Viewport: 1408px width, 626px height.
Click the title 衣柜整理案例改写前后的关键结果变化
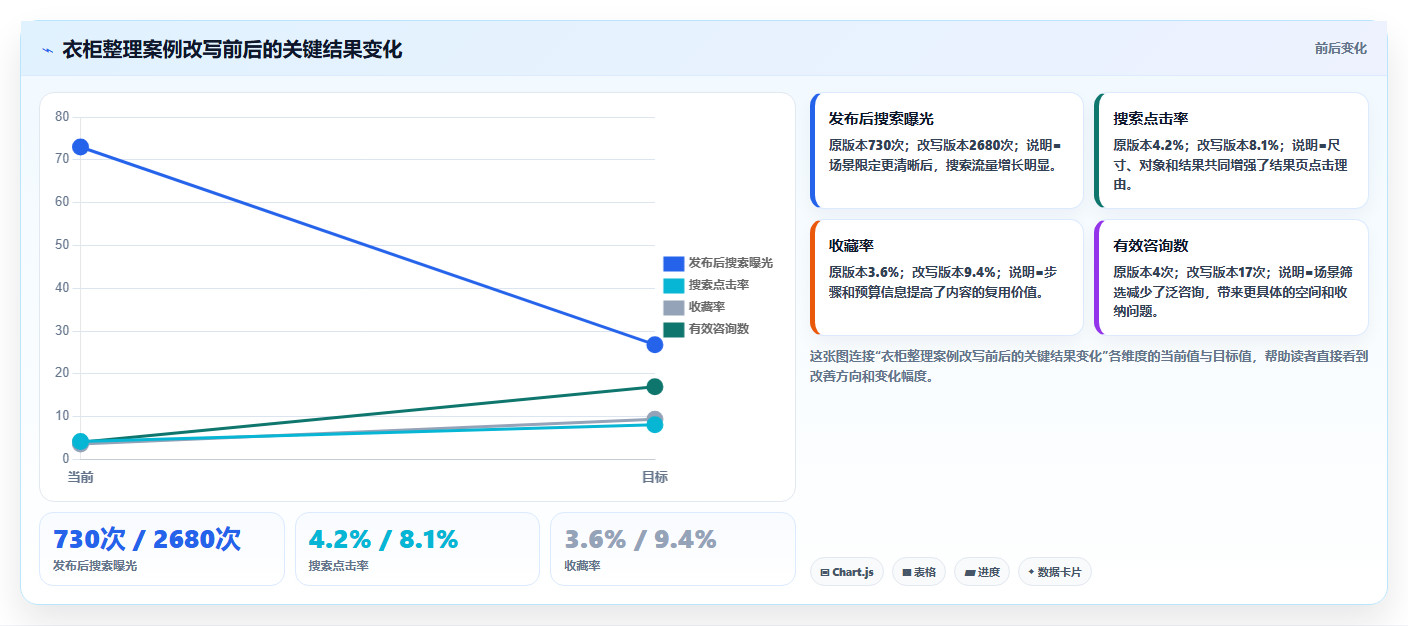(x=232, y=50)
